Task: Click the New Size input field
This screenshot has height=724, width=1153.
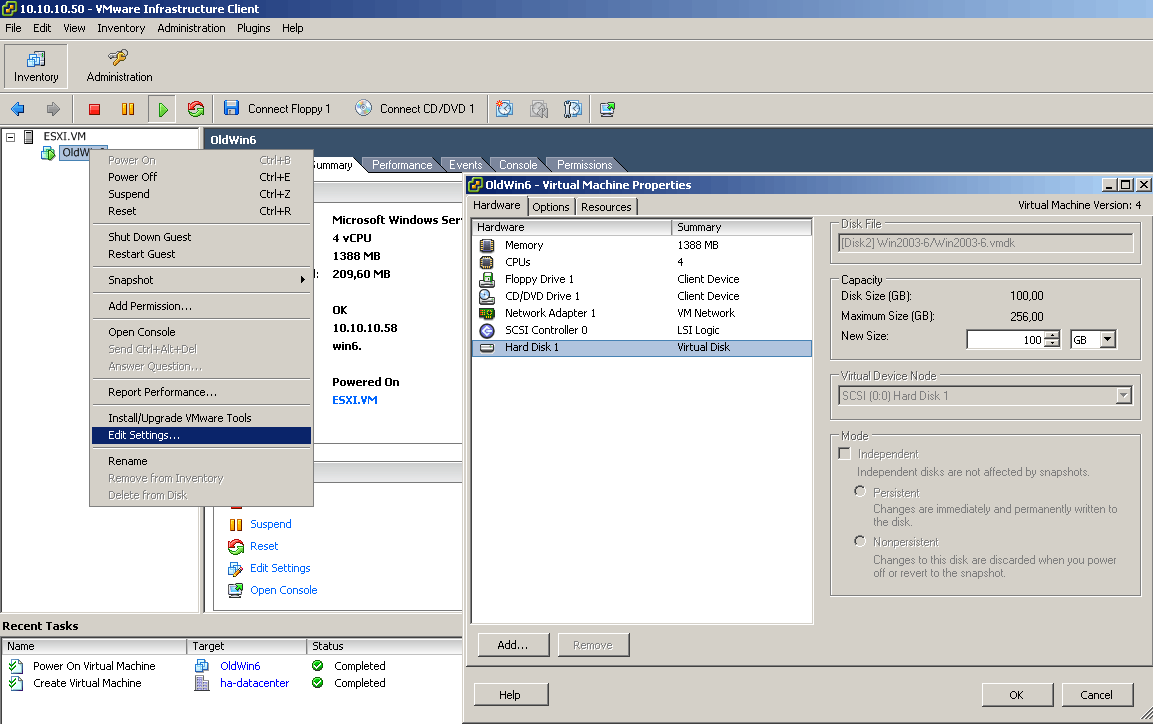Action: pos(1005,340)
